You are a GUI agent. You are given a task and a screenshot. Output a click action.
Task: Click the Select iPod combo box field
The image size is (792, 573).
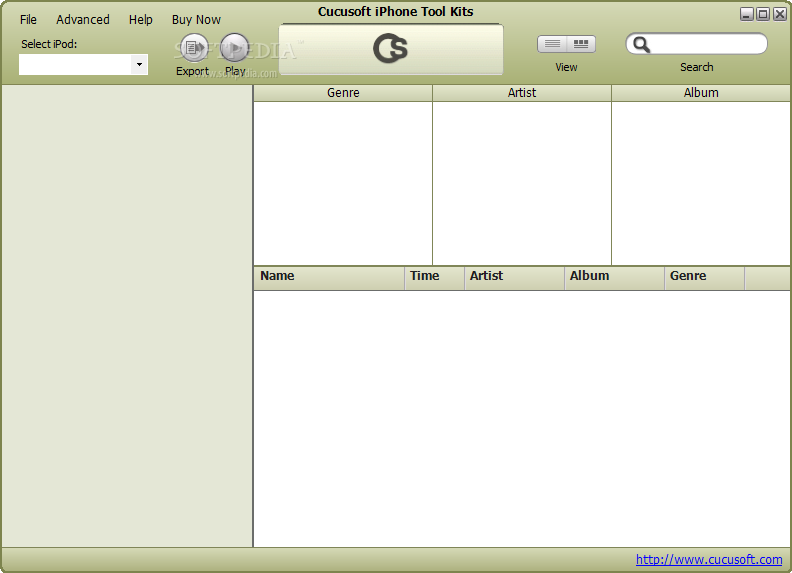click(x=83, y=65)
